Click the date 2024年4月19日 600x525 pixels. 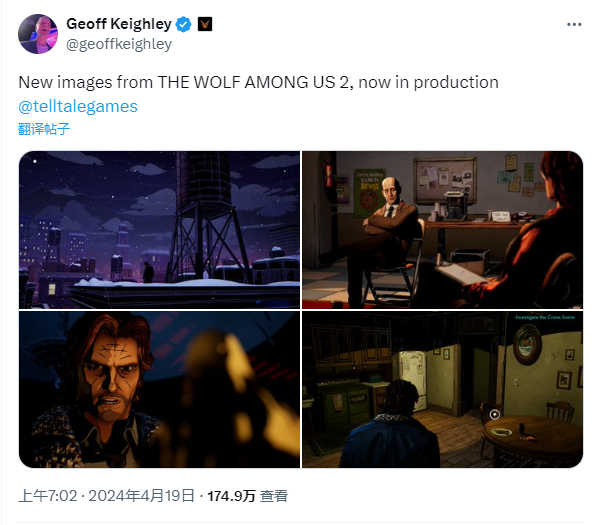click(x=142, y=496)
